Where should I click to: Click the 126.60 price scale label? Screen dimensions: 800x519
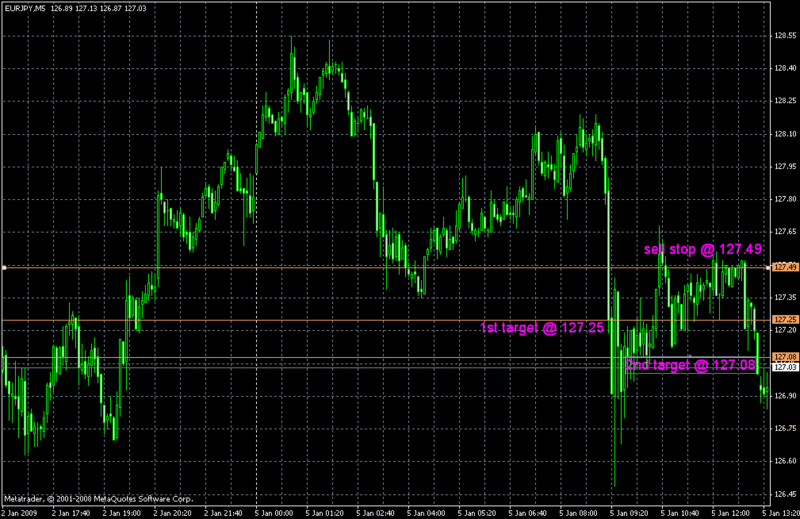[x=785, y=461]
